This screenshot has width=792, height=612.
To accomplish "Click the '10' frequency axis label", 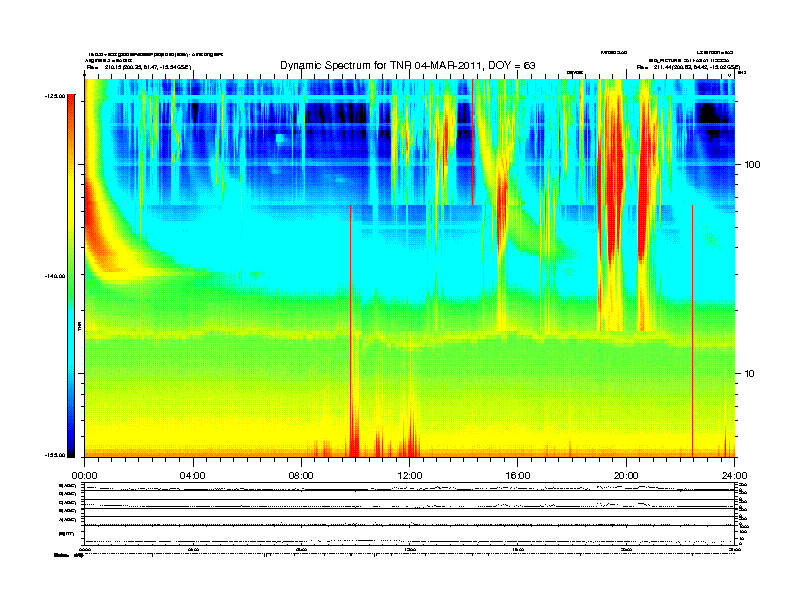I will point(750,374).
